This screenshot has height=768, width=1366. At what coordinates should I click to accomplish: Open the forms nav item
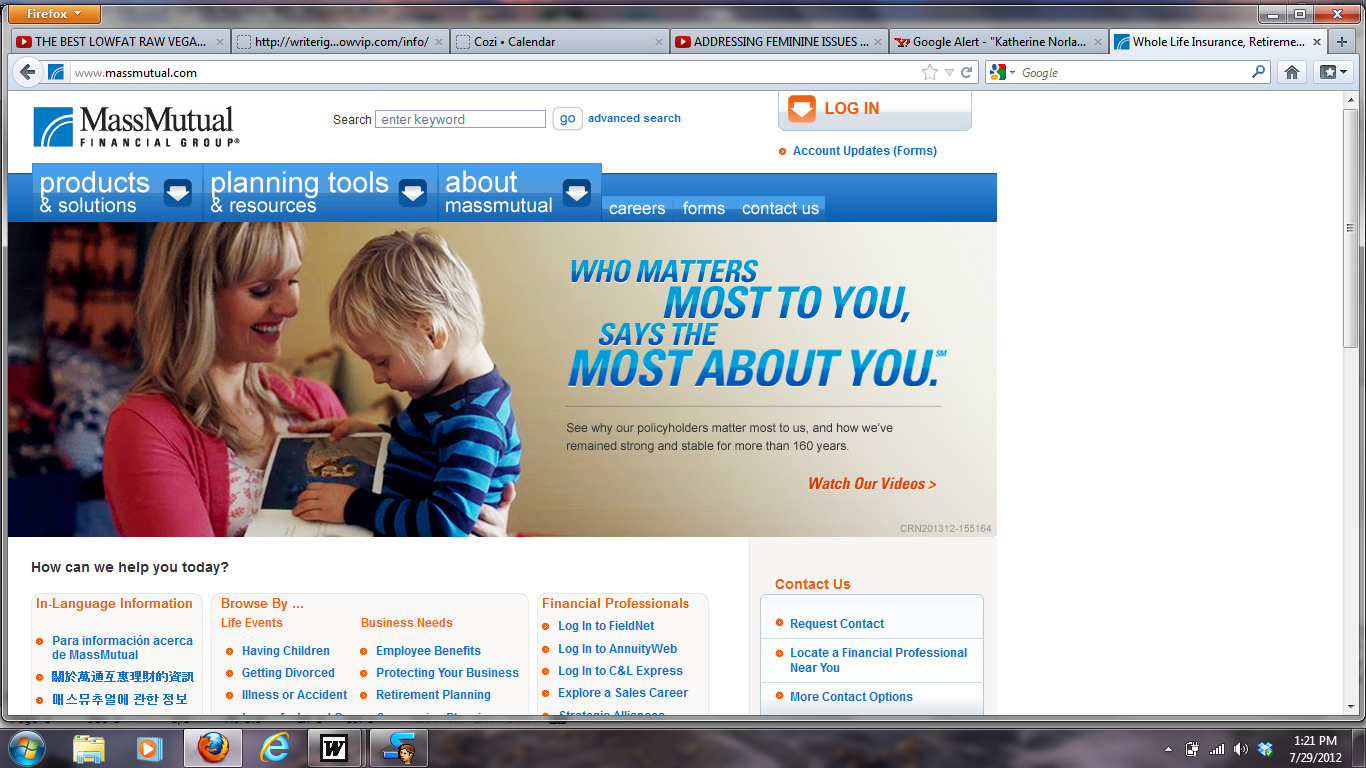click(704, 208)
